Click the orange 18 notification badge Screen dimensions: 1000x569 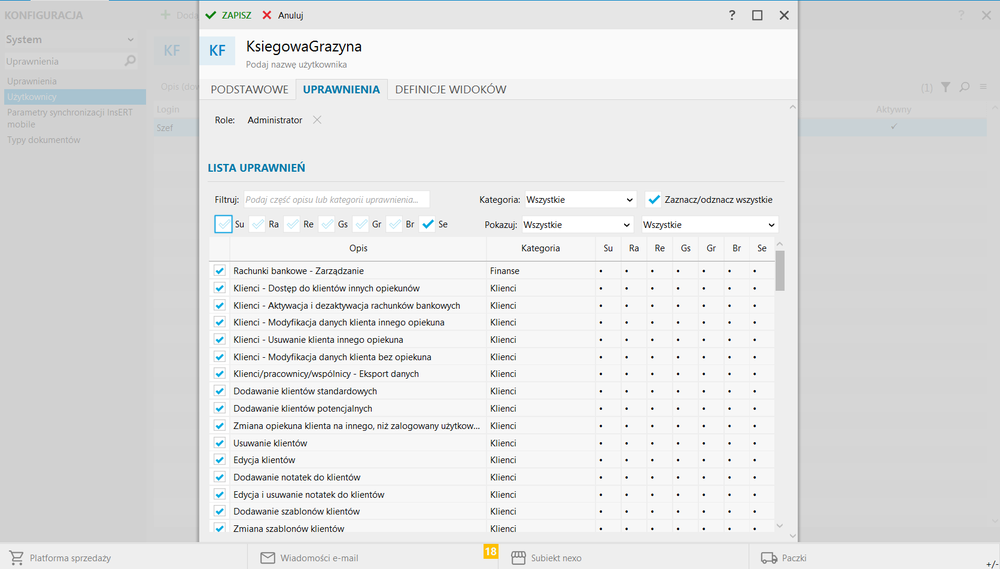[x=490, y=551]
